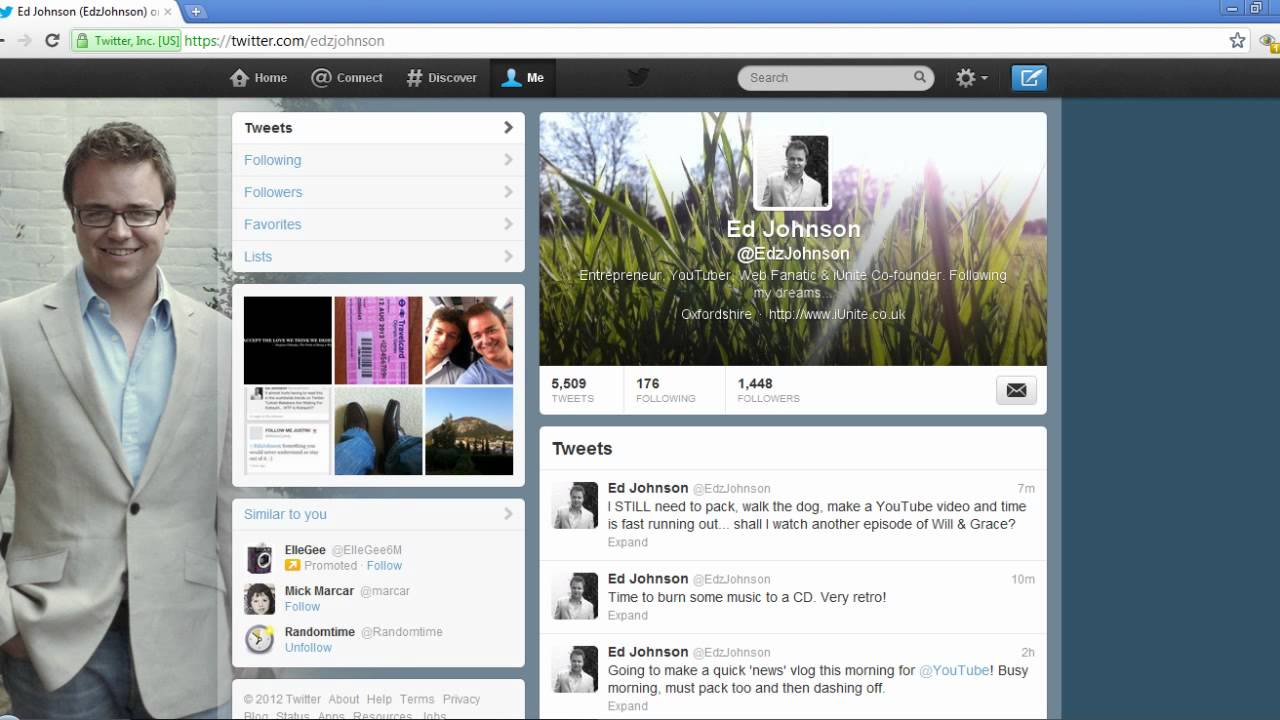The width and height of the screenshot is (1280, 720).
Task: Click the ElleGee Promoted arrow badge
Action: point(292,566)
